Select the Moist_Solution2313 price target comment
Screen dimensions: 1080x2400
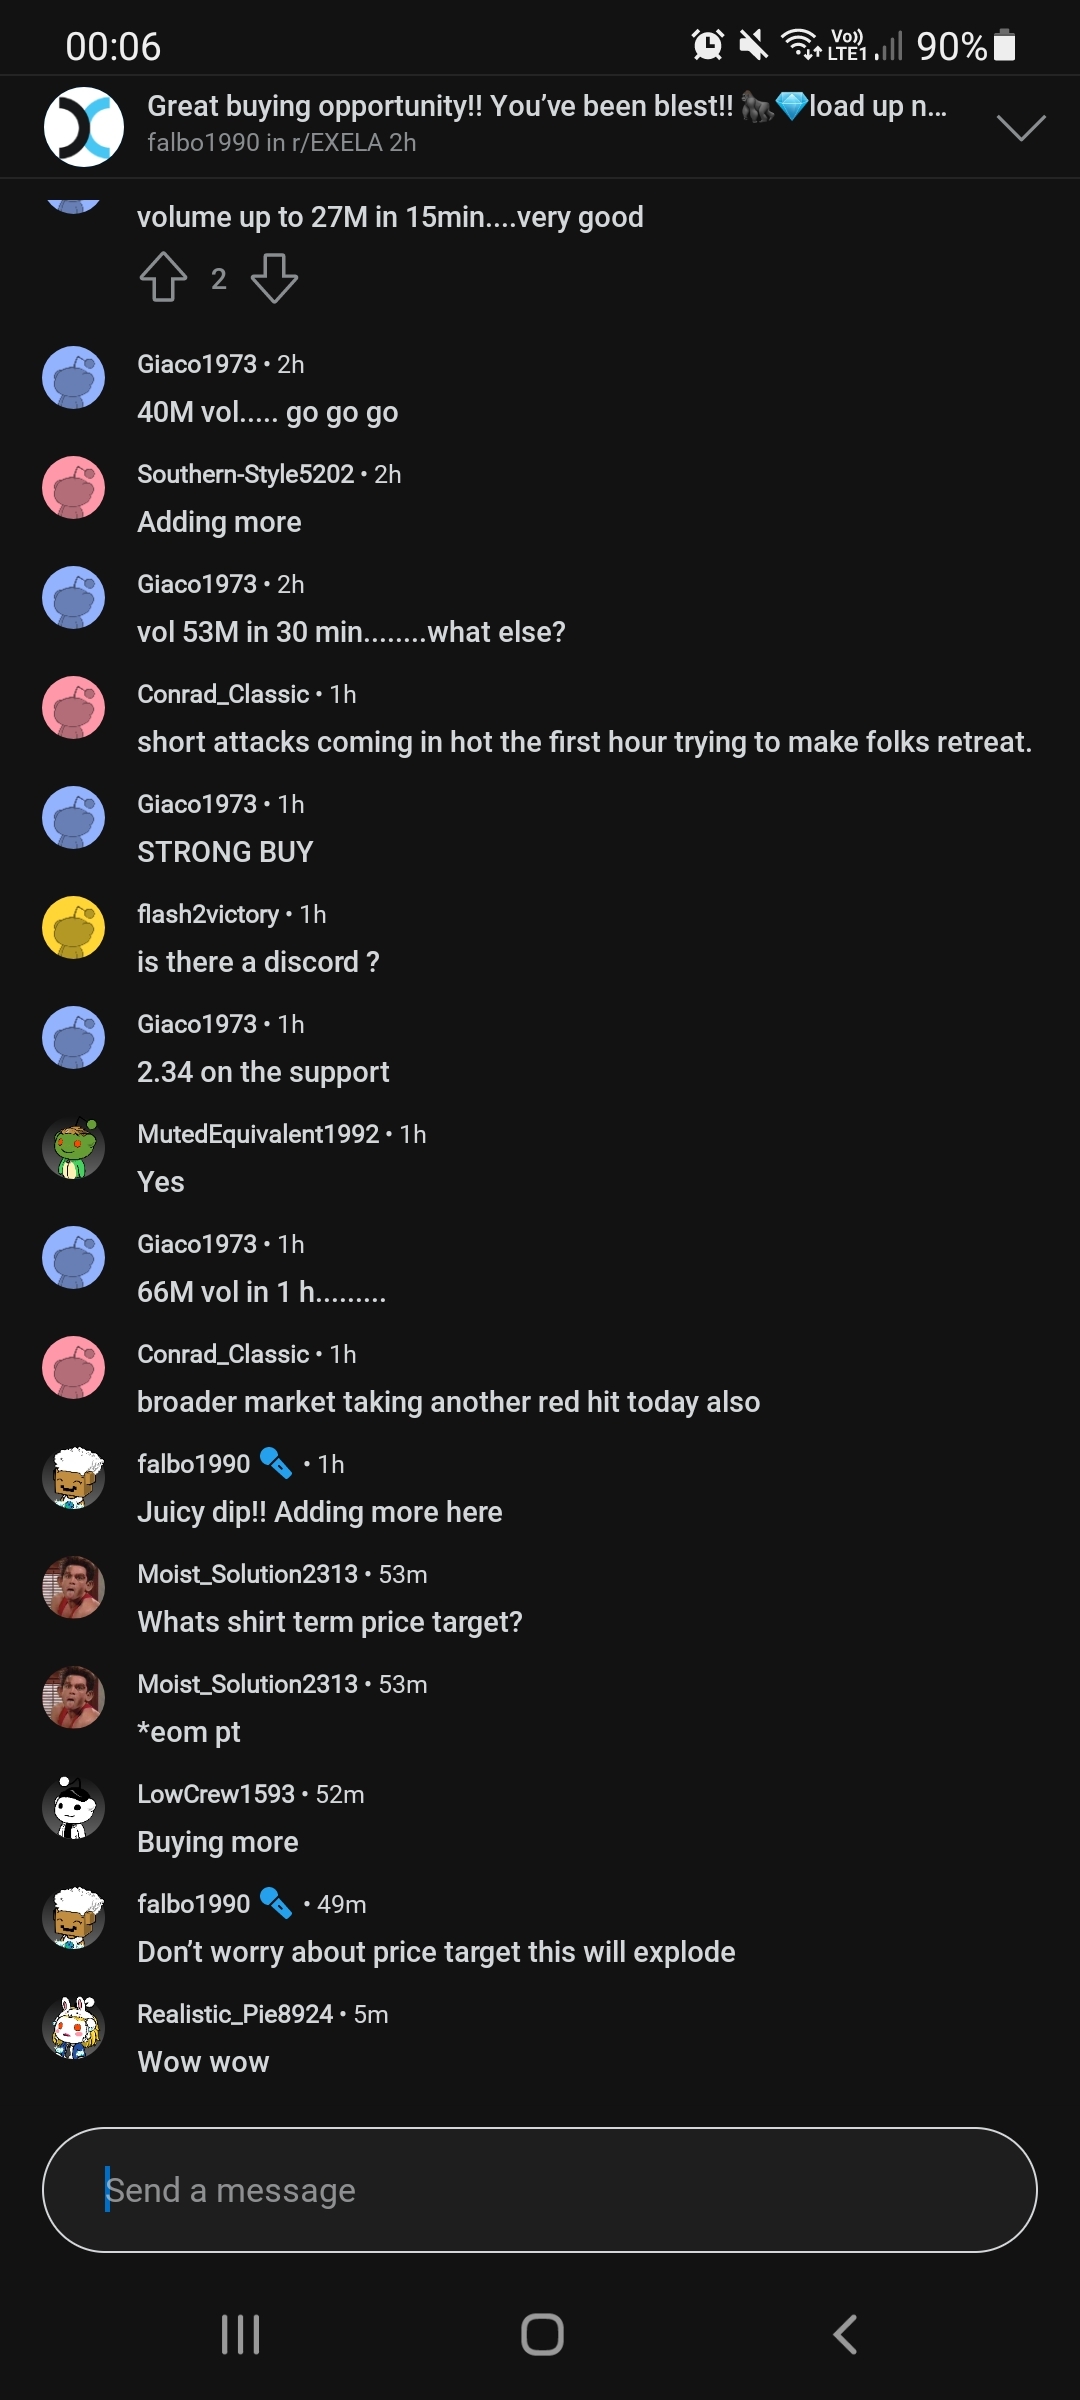point(330,1622)
